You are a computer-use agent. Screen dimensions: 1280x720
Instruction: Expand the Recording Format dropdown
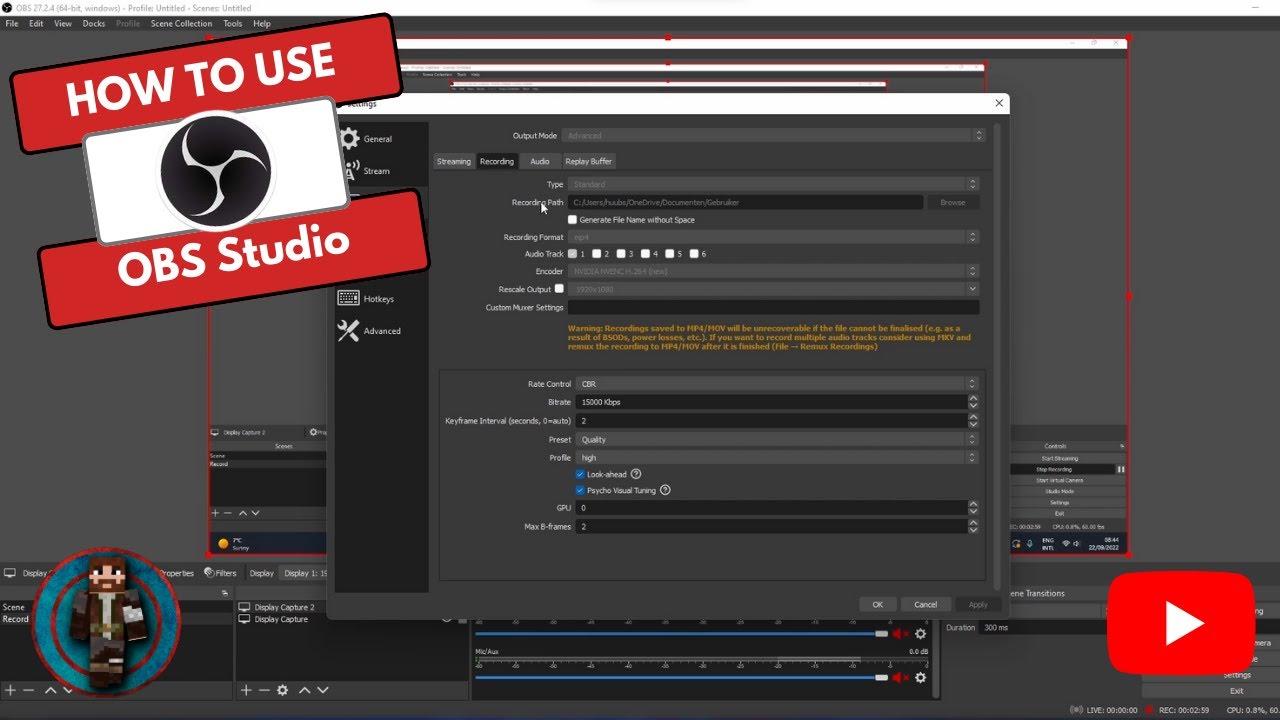coord(772,237)
